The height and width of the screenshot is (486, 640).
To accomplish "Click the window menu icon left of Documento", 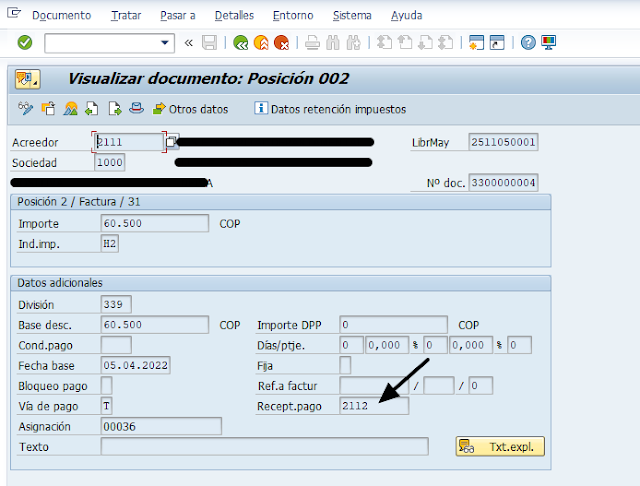I will tap(14, 13).
